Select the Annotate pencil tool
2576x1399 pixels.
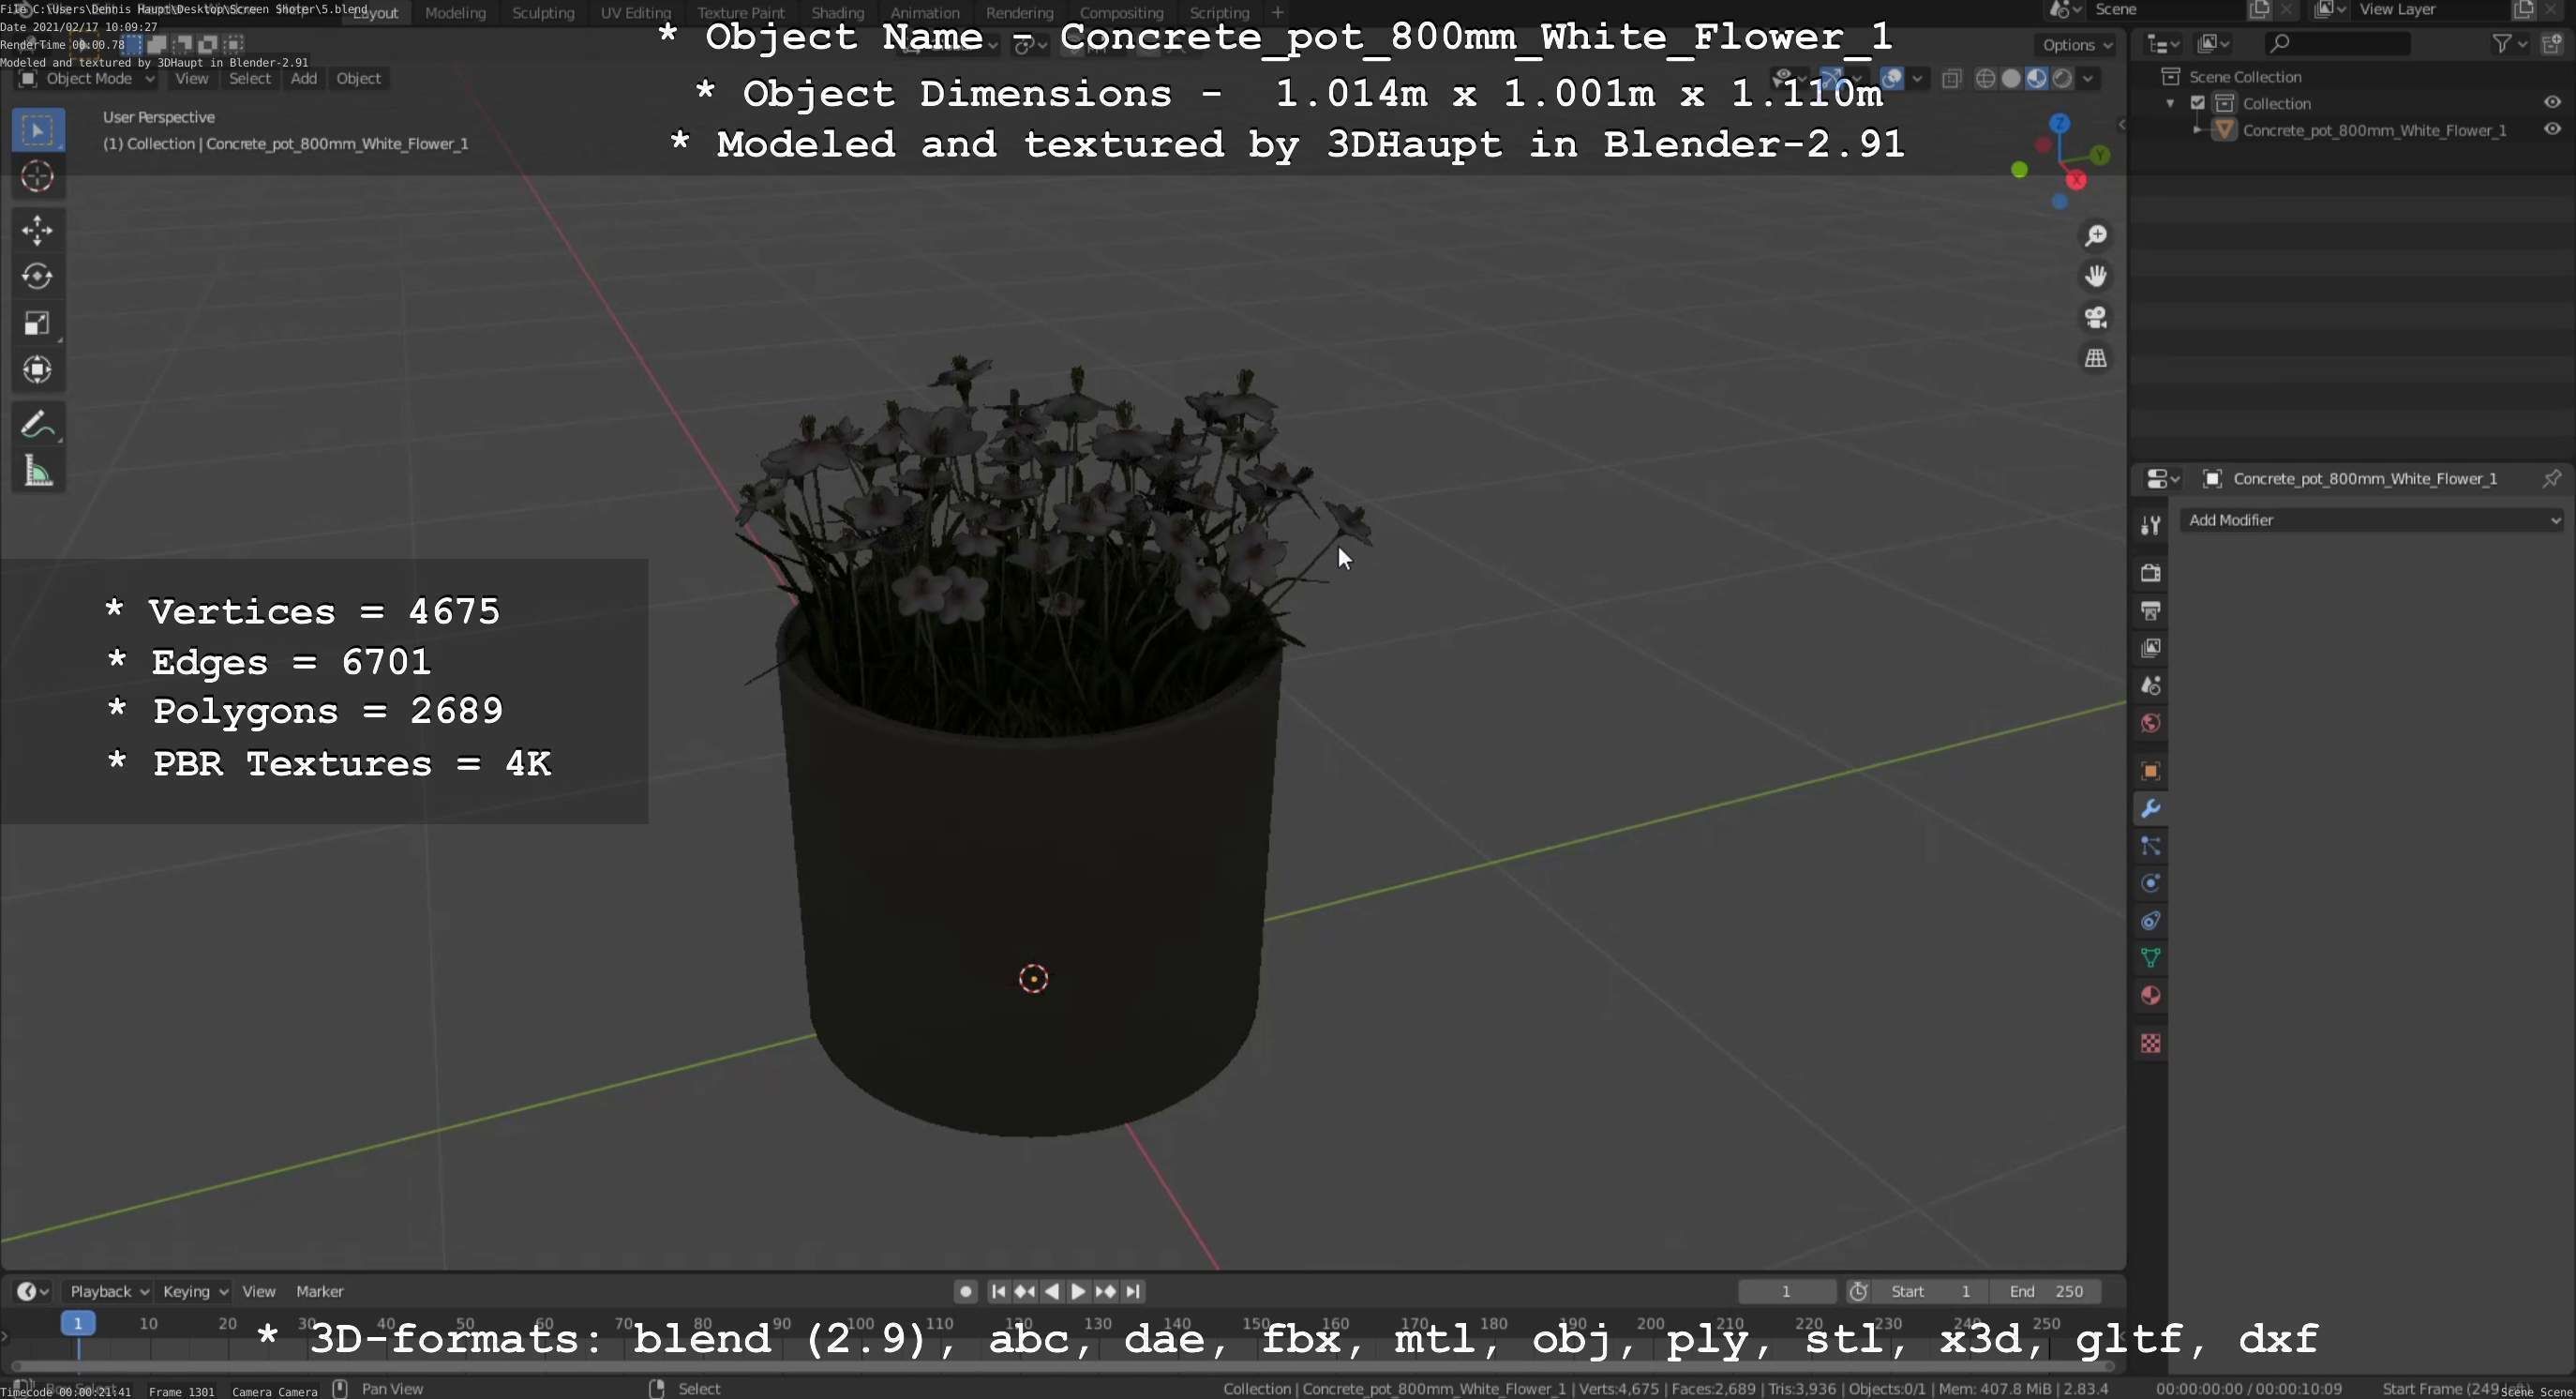[x=38, y=425]
